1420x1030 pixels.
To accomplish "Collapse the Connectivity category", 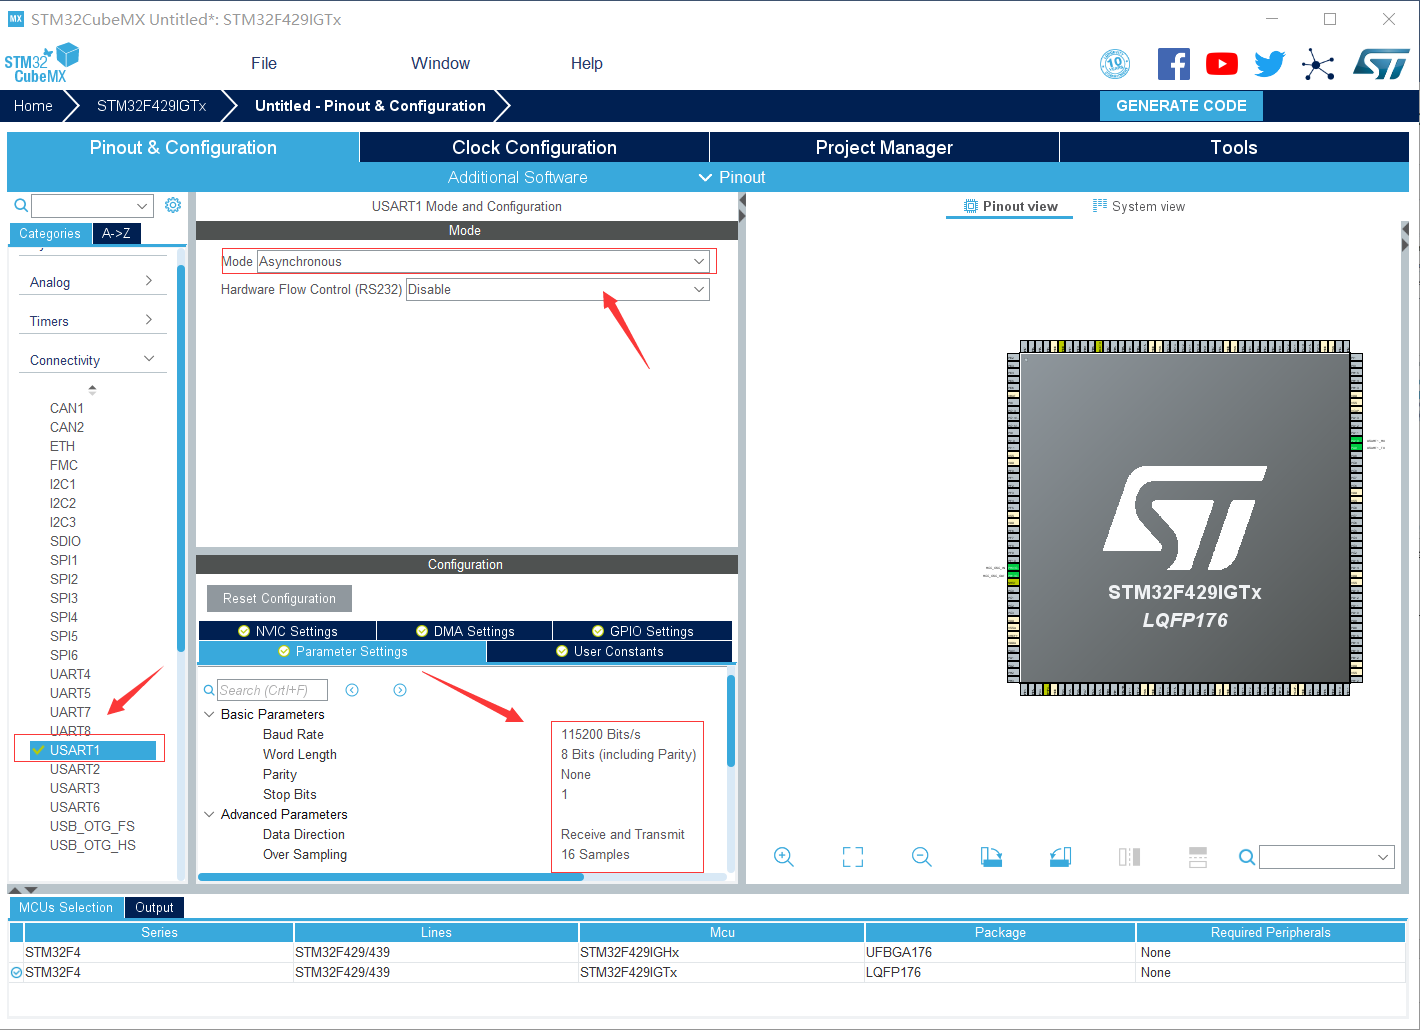I will pyautogui.click(x=92, y=360).
